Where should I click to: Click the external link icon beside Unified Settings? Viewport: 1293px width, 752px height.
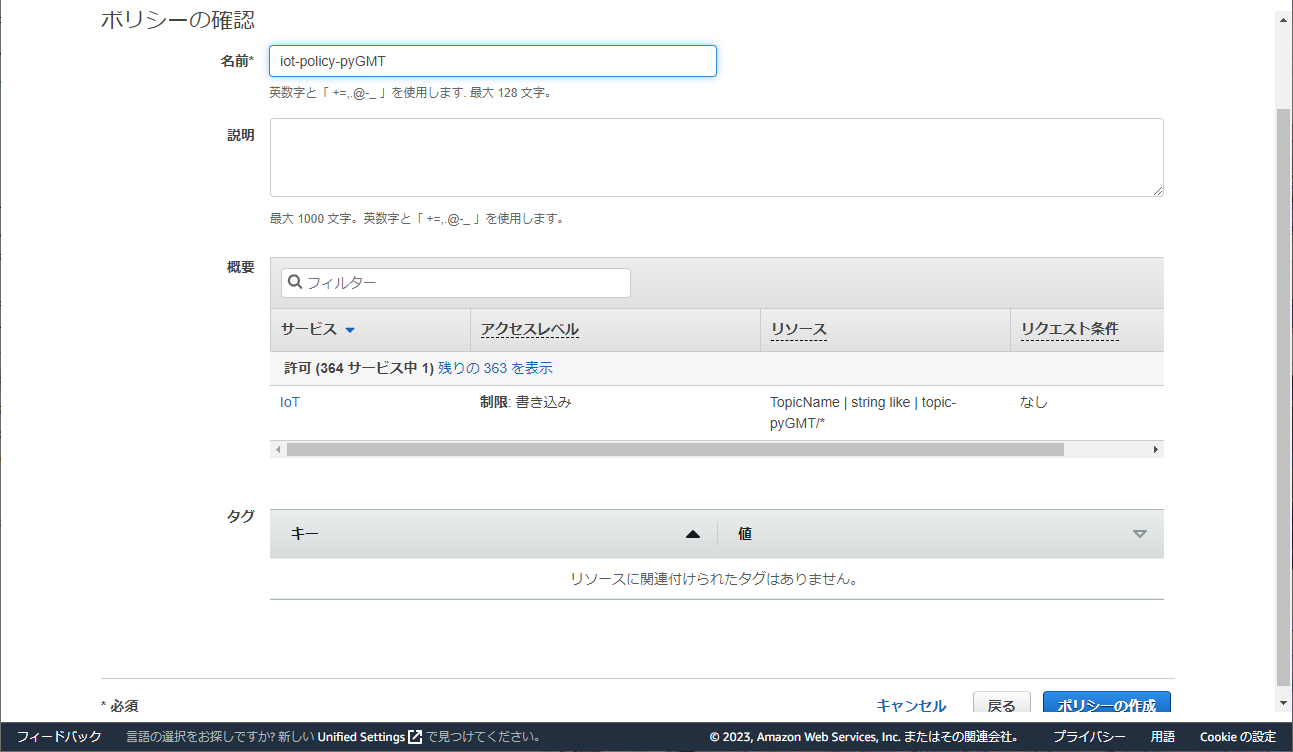click(415, 737)
